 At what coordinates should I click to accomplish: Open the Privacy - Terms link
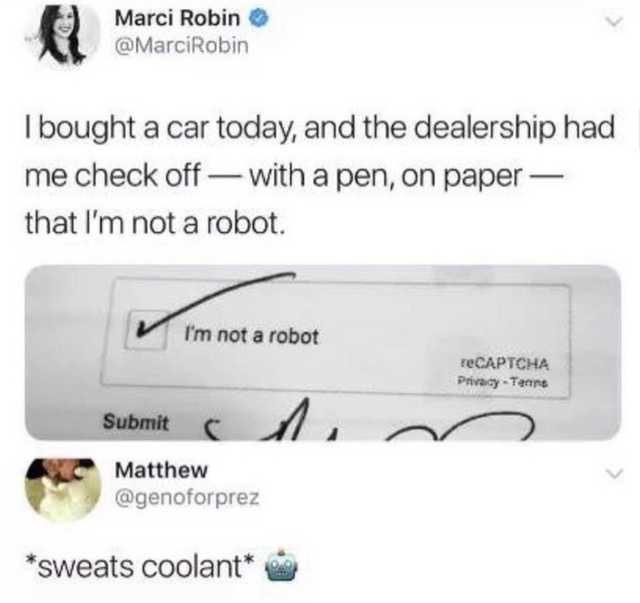point(502,383)
